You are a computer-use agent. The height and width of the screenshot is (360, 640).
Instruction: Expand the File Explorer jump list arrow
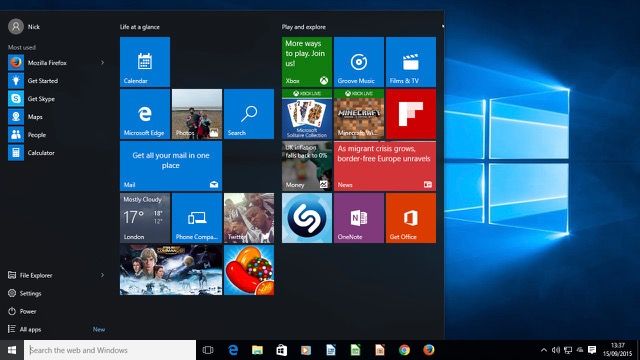pyautogui.click(x=102, y=276)
